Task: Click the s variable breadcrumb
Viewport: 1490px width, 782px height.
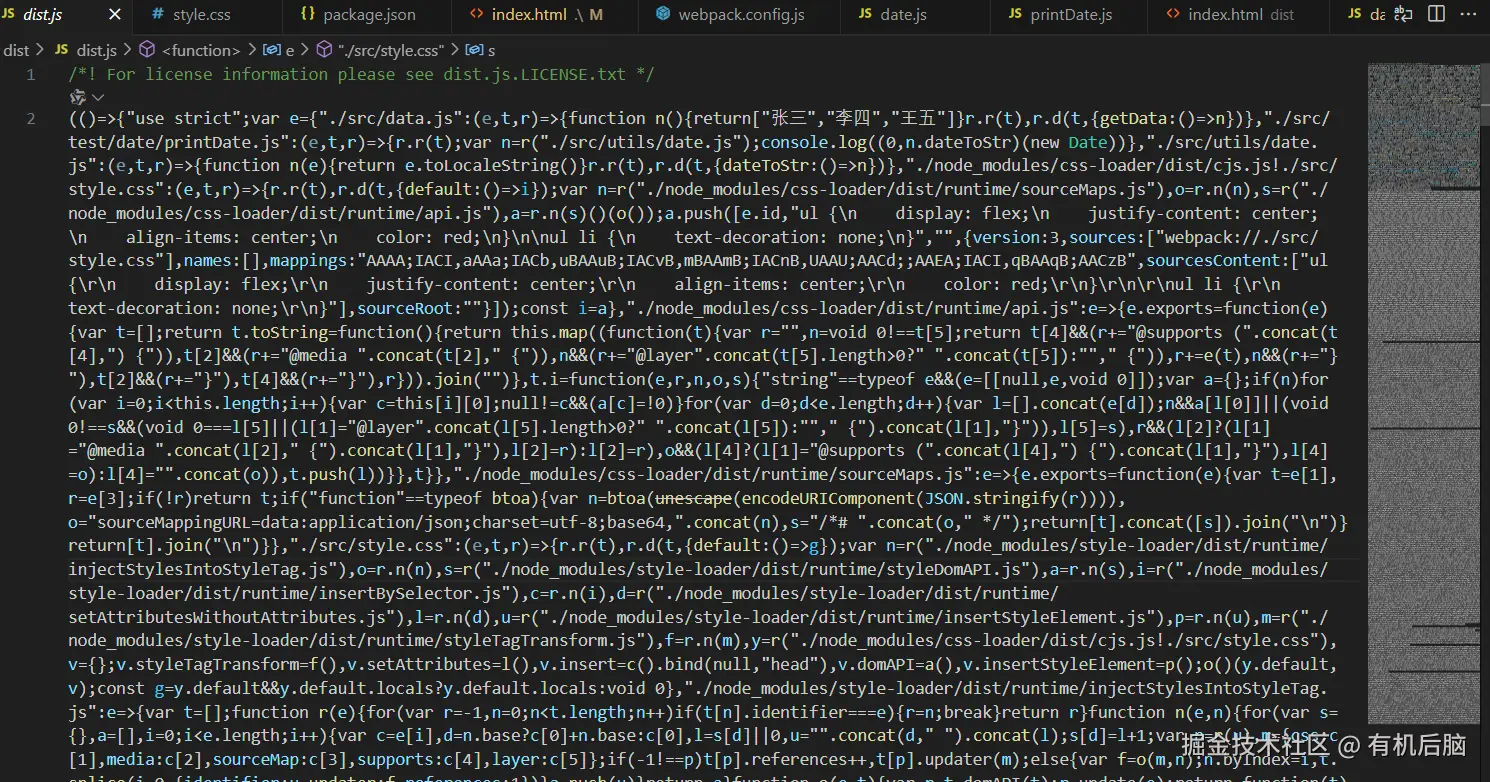Action: [x=491, y=49]
